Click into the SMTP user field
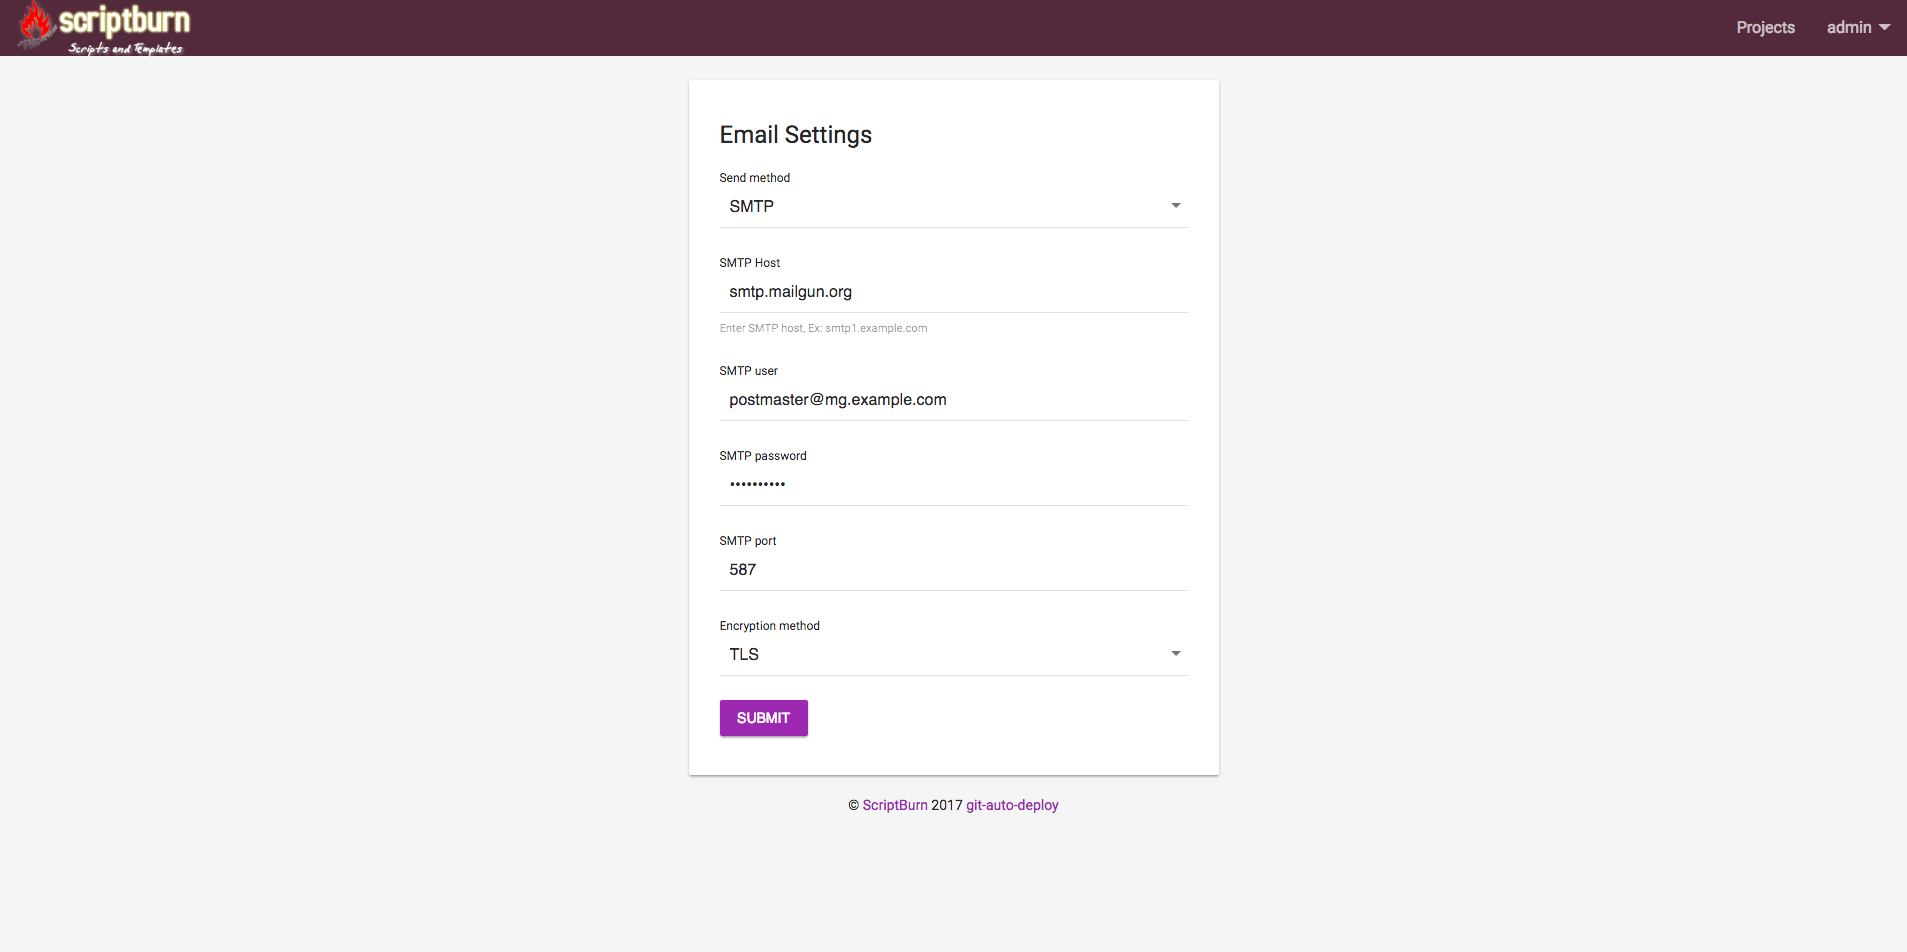The height and width of the screenshot is (952, 1907). [952, 400]
